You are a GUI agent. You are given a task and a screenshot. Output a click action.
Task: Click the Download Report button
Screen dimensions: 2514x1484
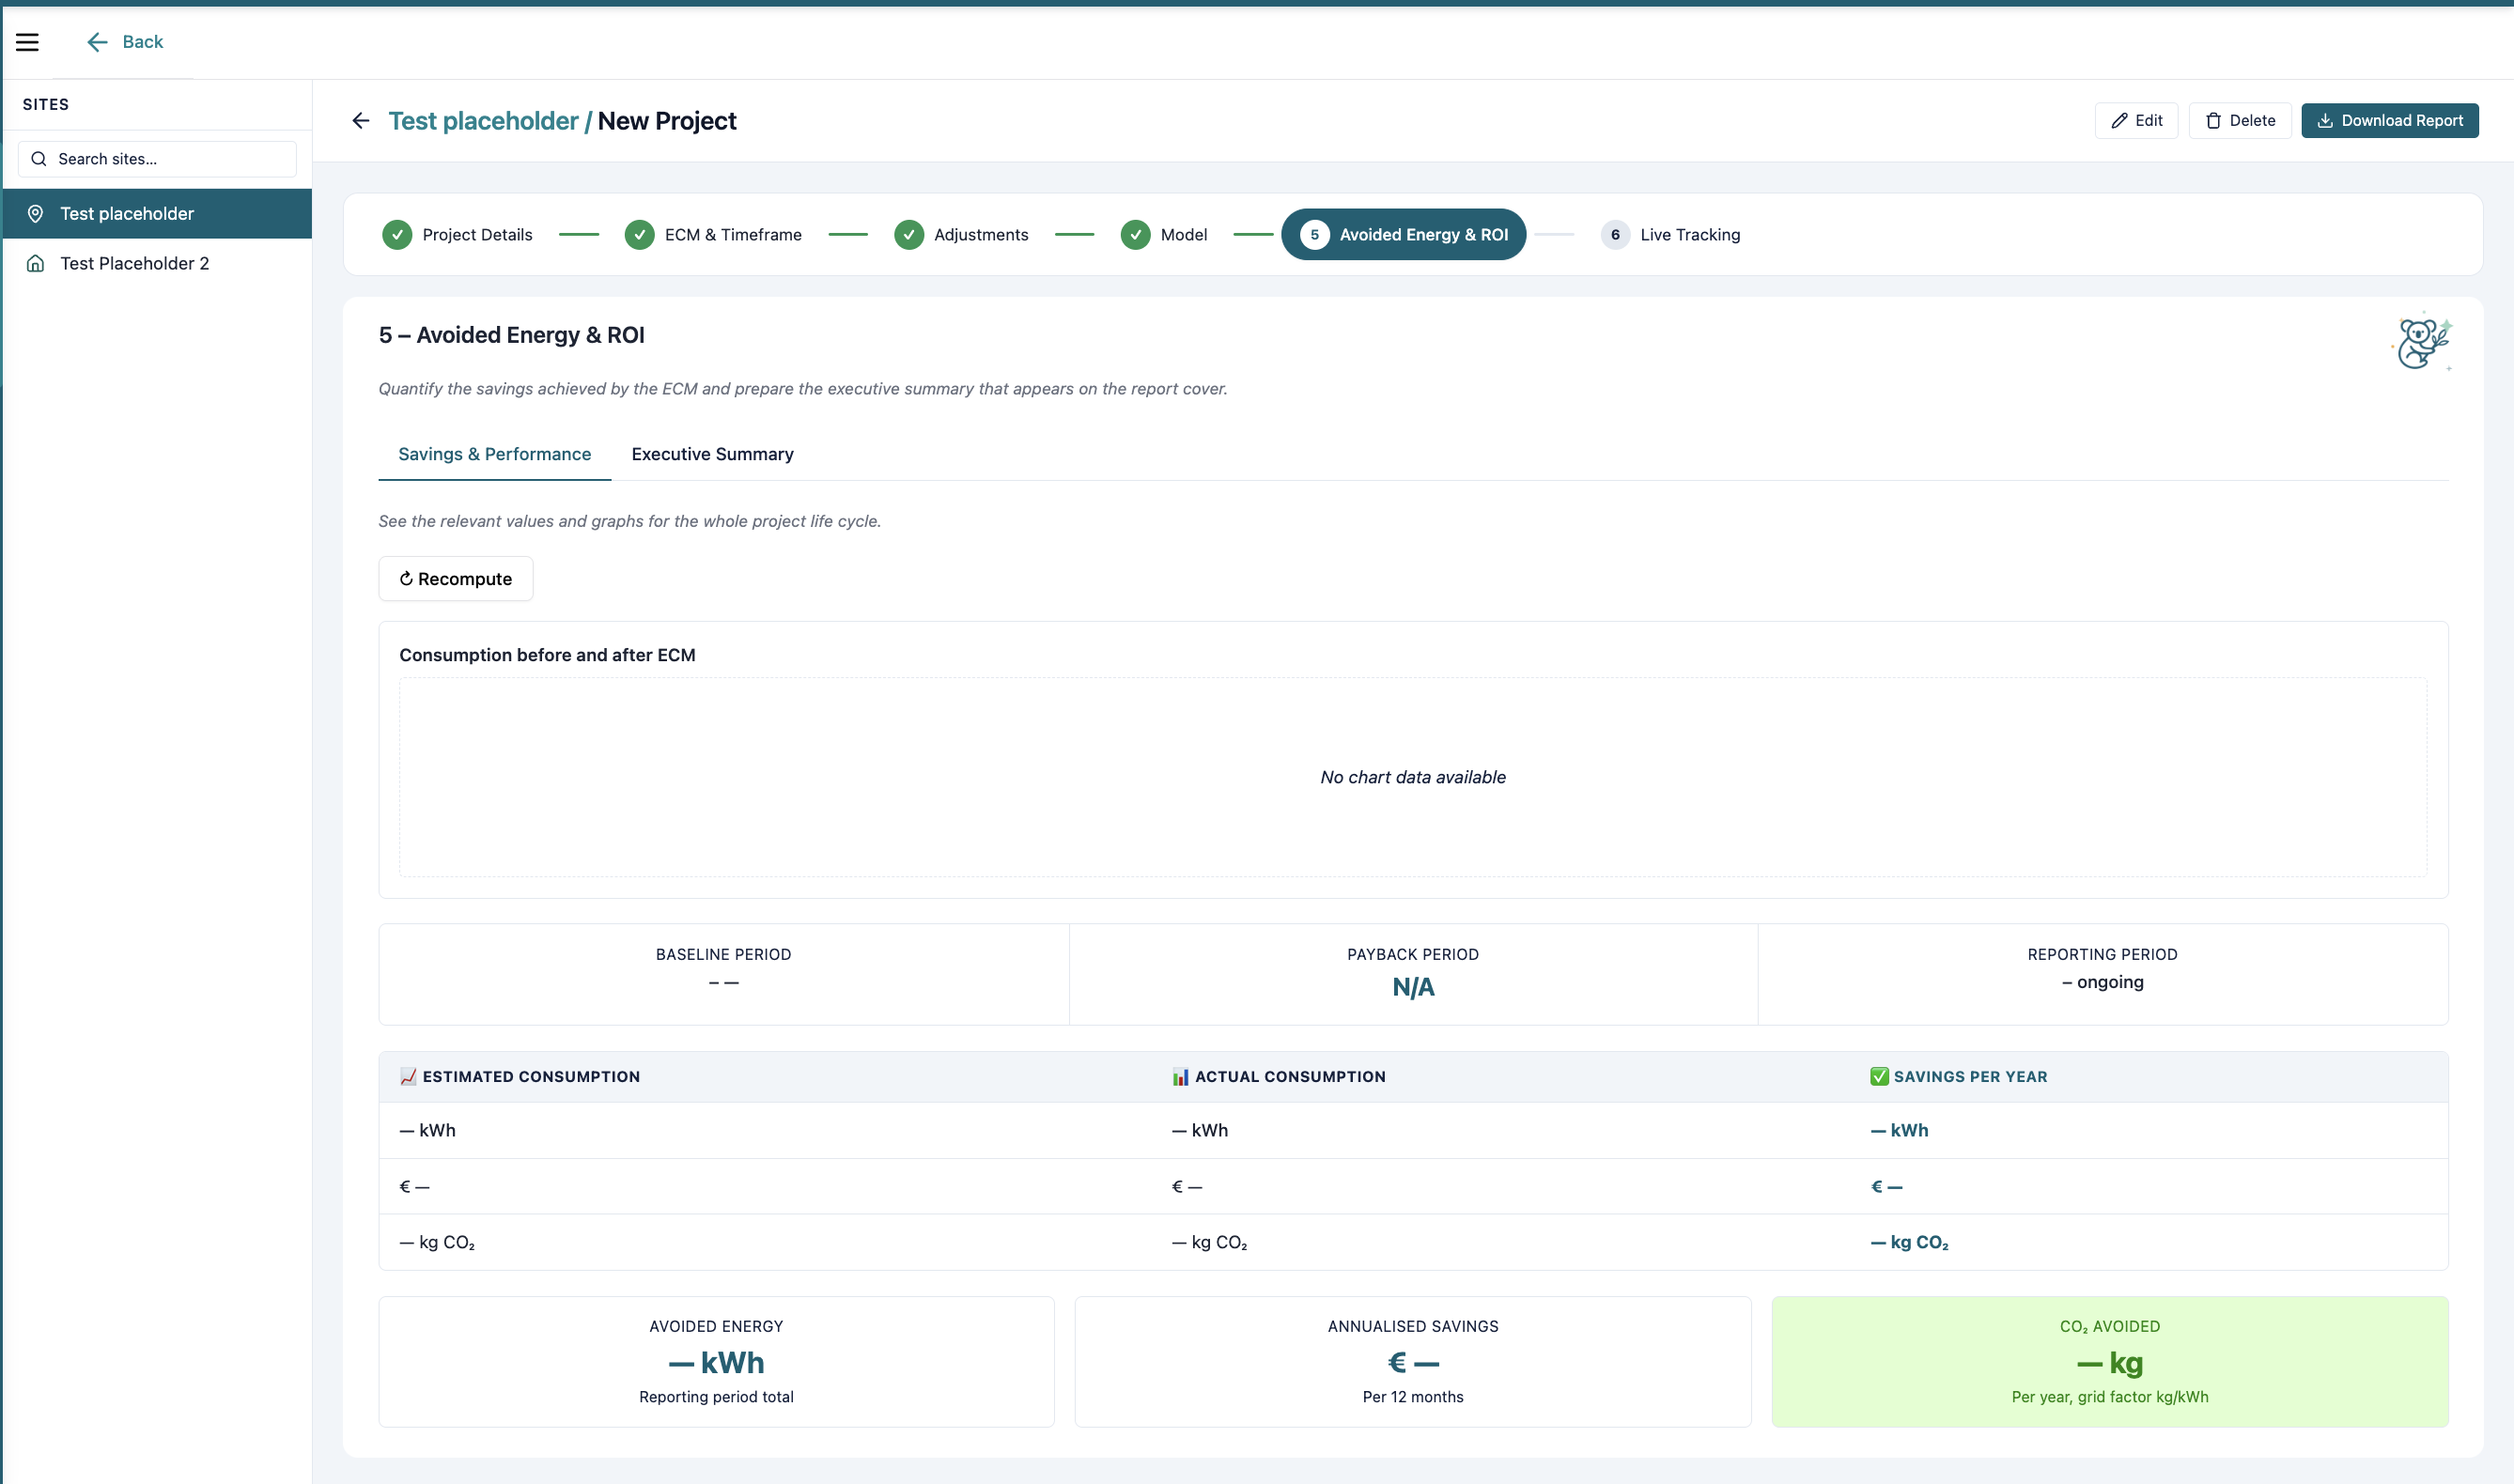click(x=2389, y=121)
